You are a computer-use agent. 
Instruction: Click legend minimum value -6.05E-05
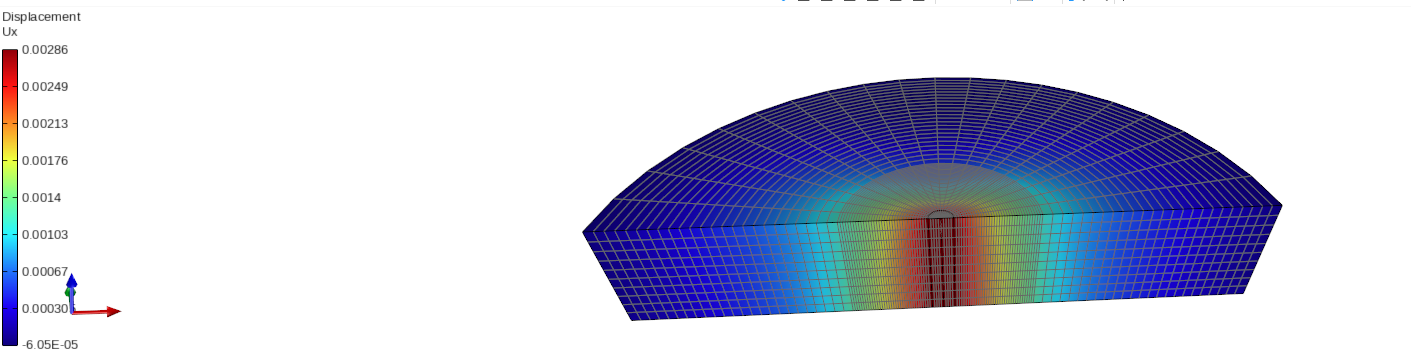click(50, 345)
